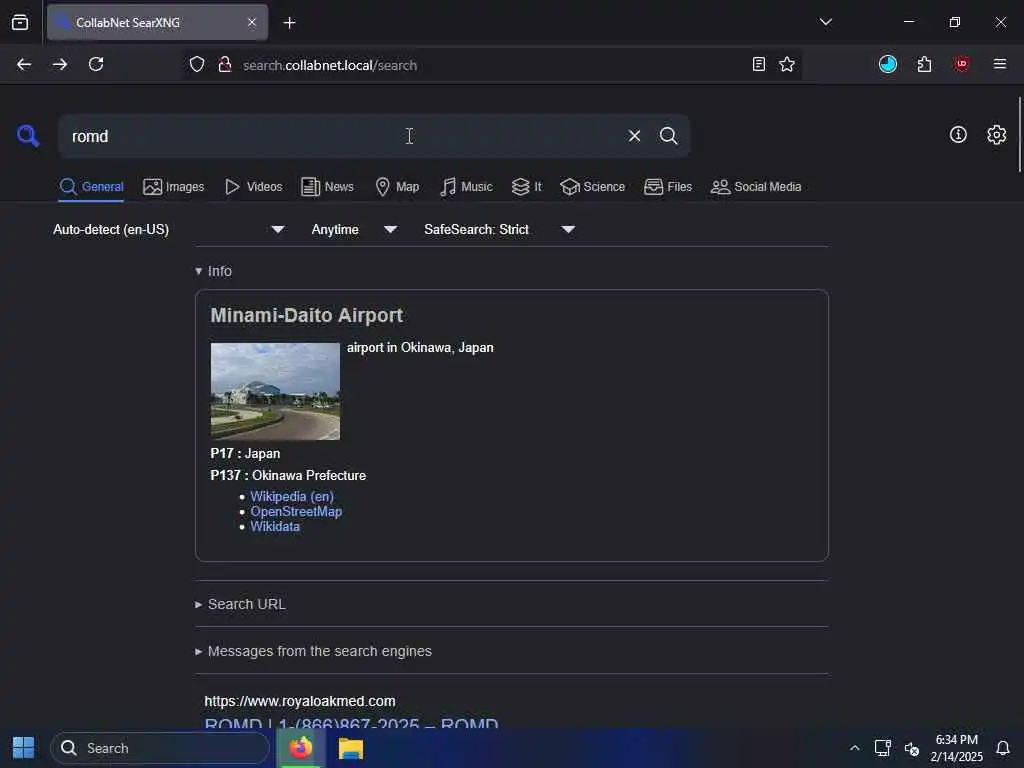Click the taskbar Search box

point(159,748)
